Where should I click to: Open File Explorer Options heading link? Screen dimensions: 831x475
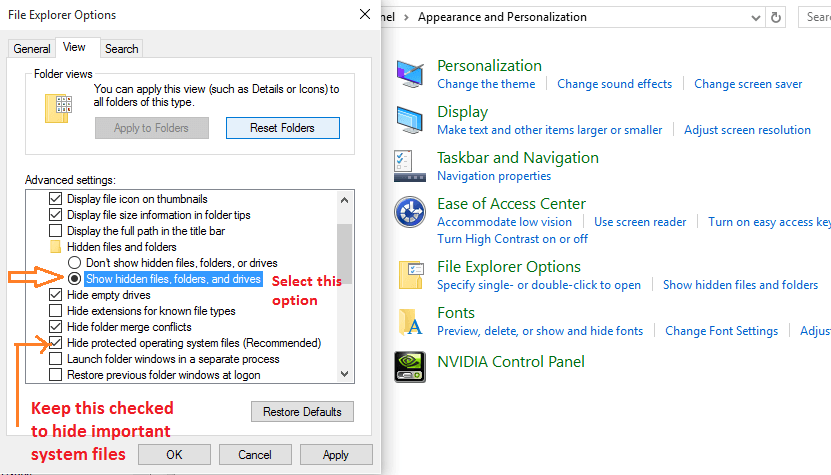[509, 267]
